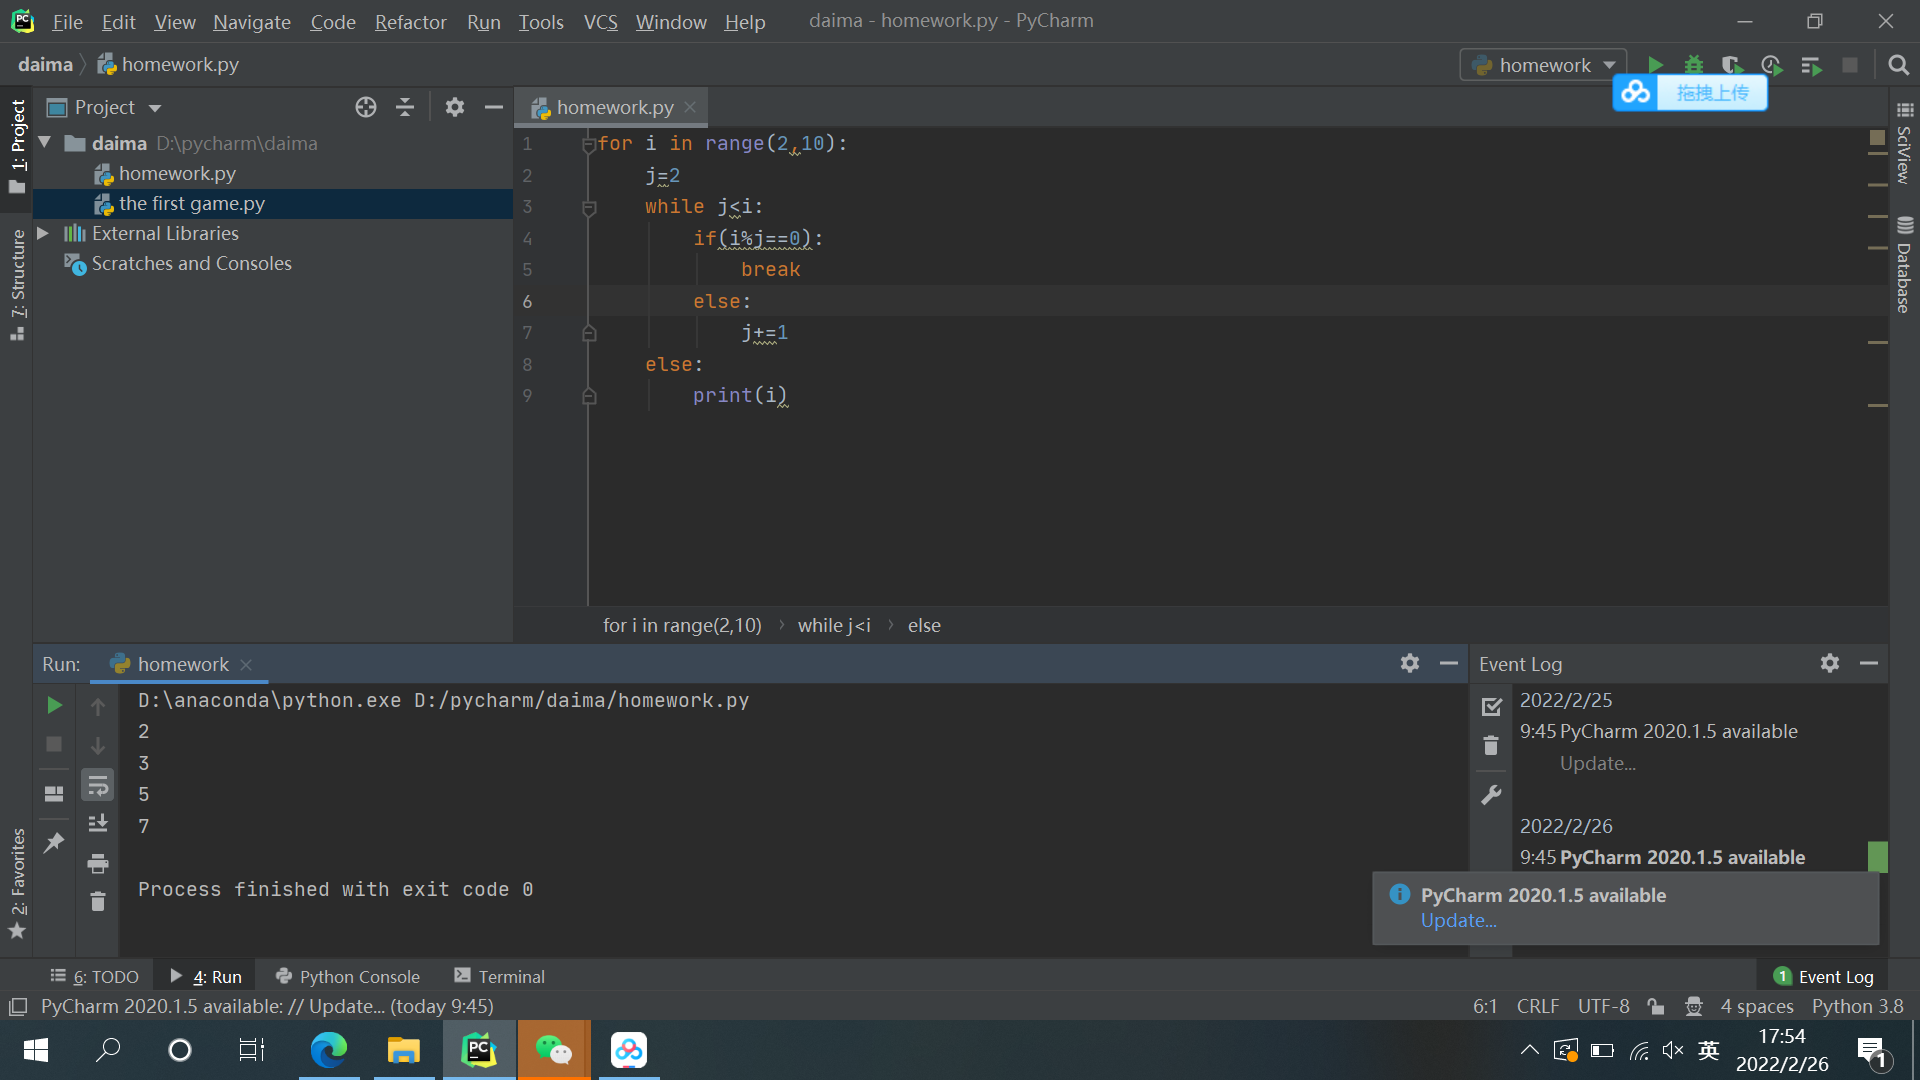Open Search Everywhere magnifier icon

pyautogui.click(x=1898, y=65)
